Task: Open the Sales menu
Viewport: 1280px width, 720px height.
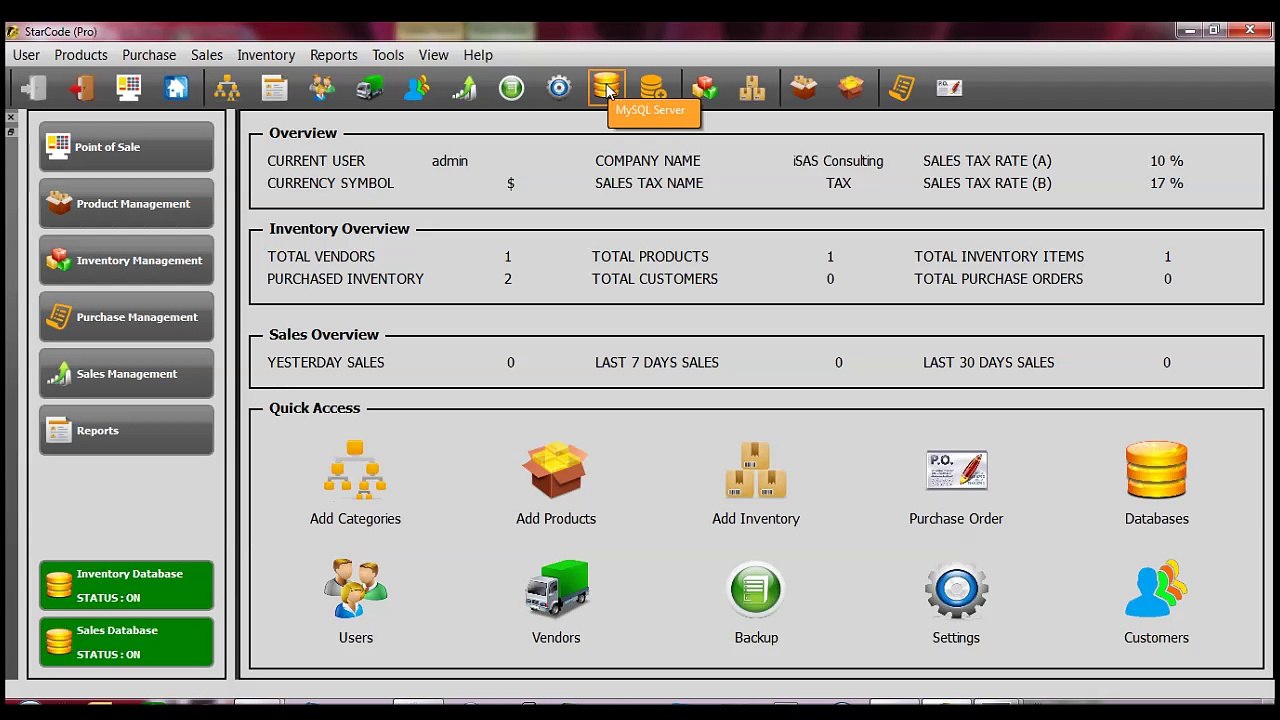Action: tap(207, 55)
